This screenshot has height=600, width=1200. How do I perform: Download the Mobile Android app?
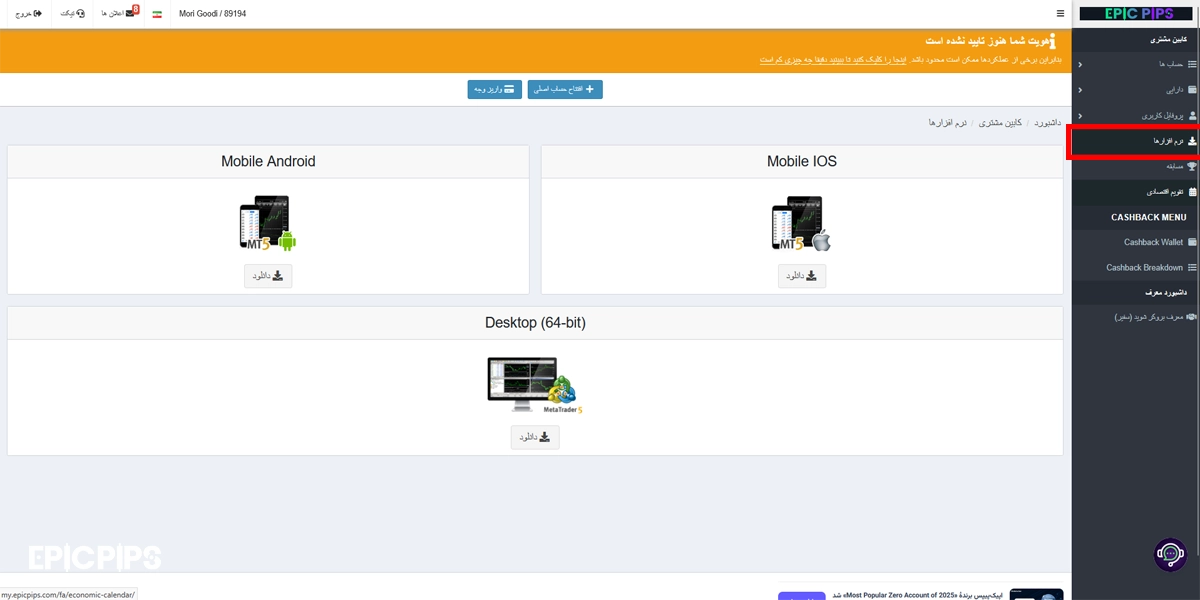point(268,276)
